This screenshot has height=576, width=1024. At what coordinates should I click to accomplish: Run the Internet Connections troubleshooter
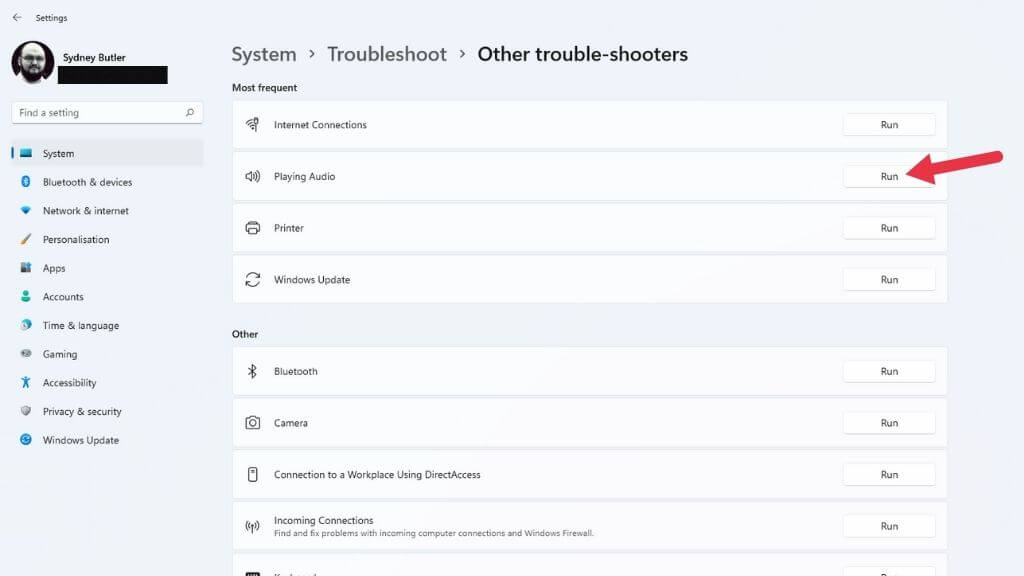tap(888, 125)
